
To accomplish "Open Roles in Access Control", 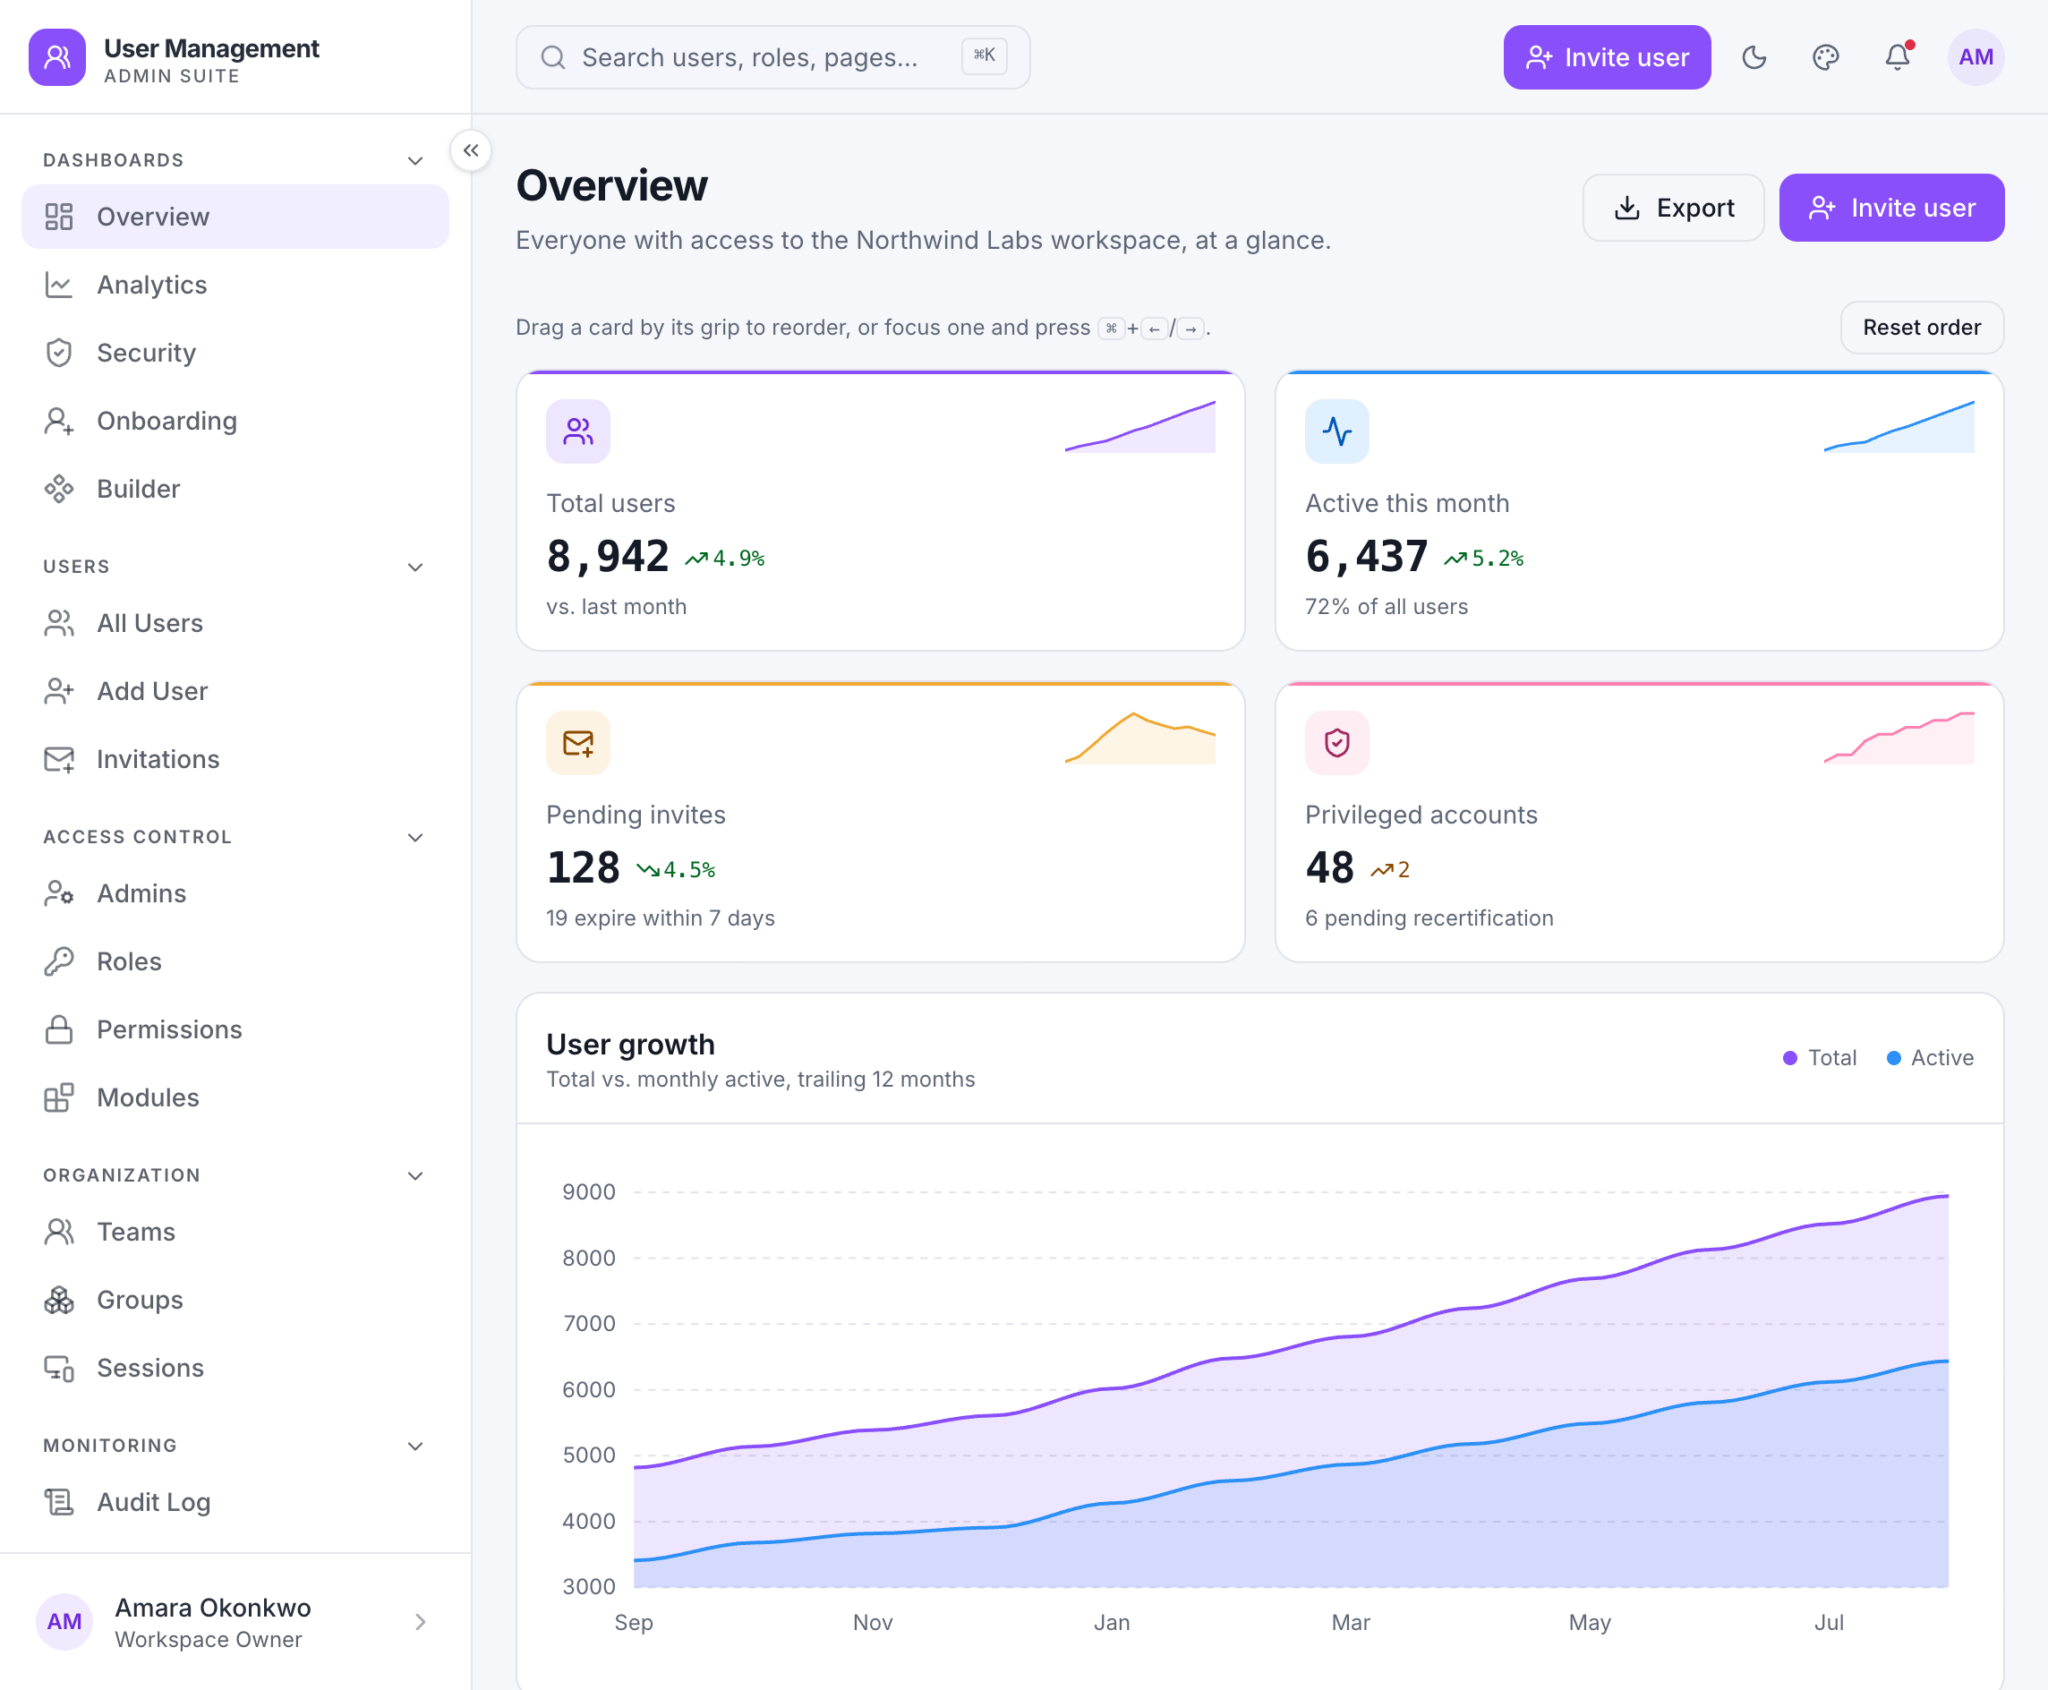I will pos(235,961).
